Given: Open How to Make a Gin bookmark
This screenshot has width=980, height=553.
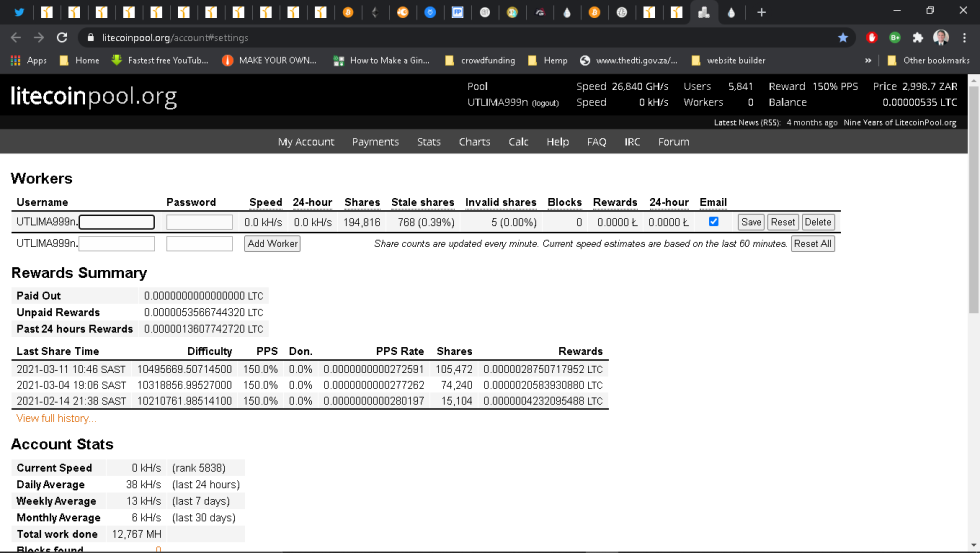Looking at the screenshot, I should click(381, 61).
